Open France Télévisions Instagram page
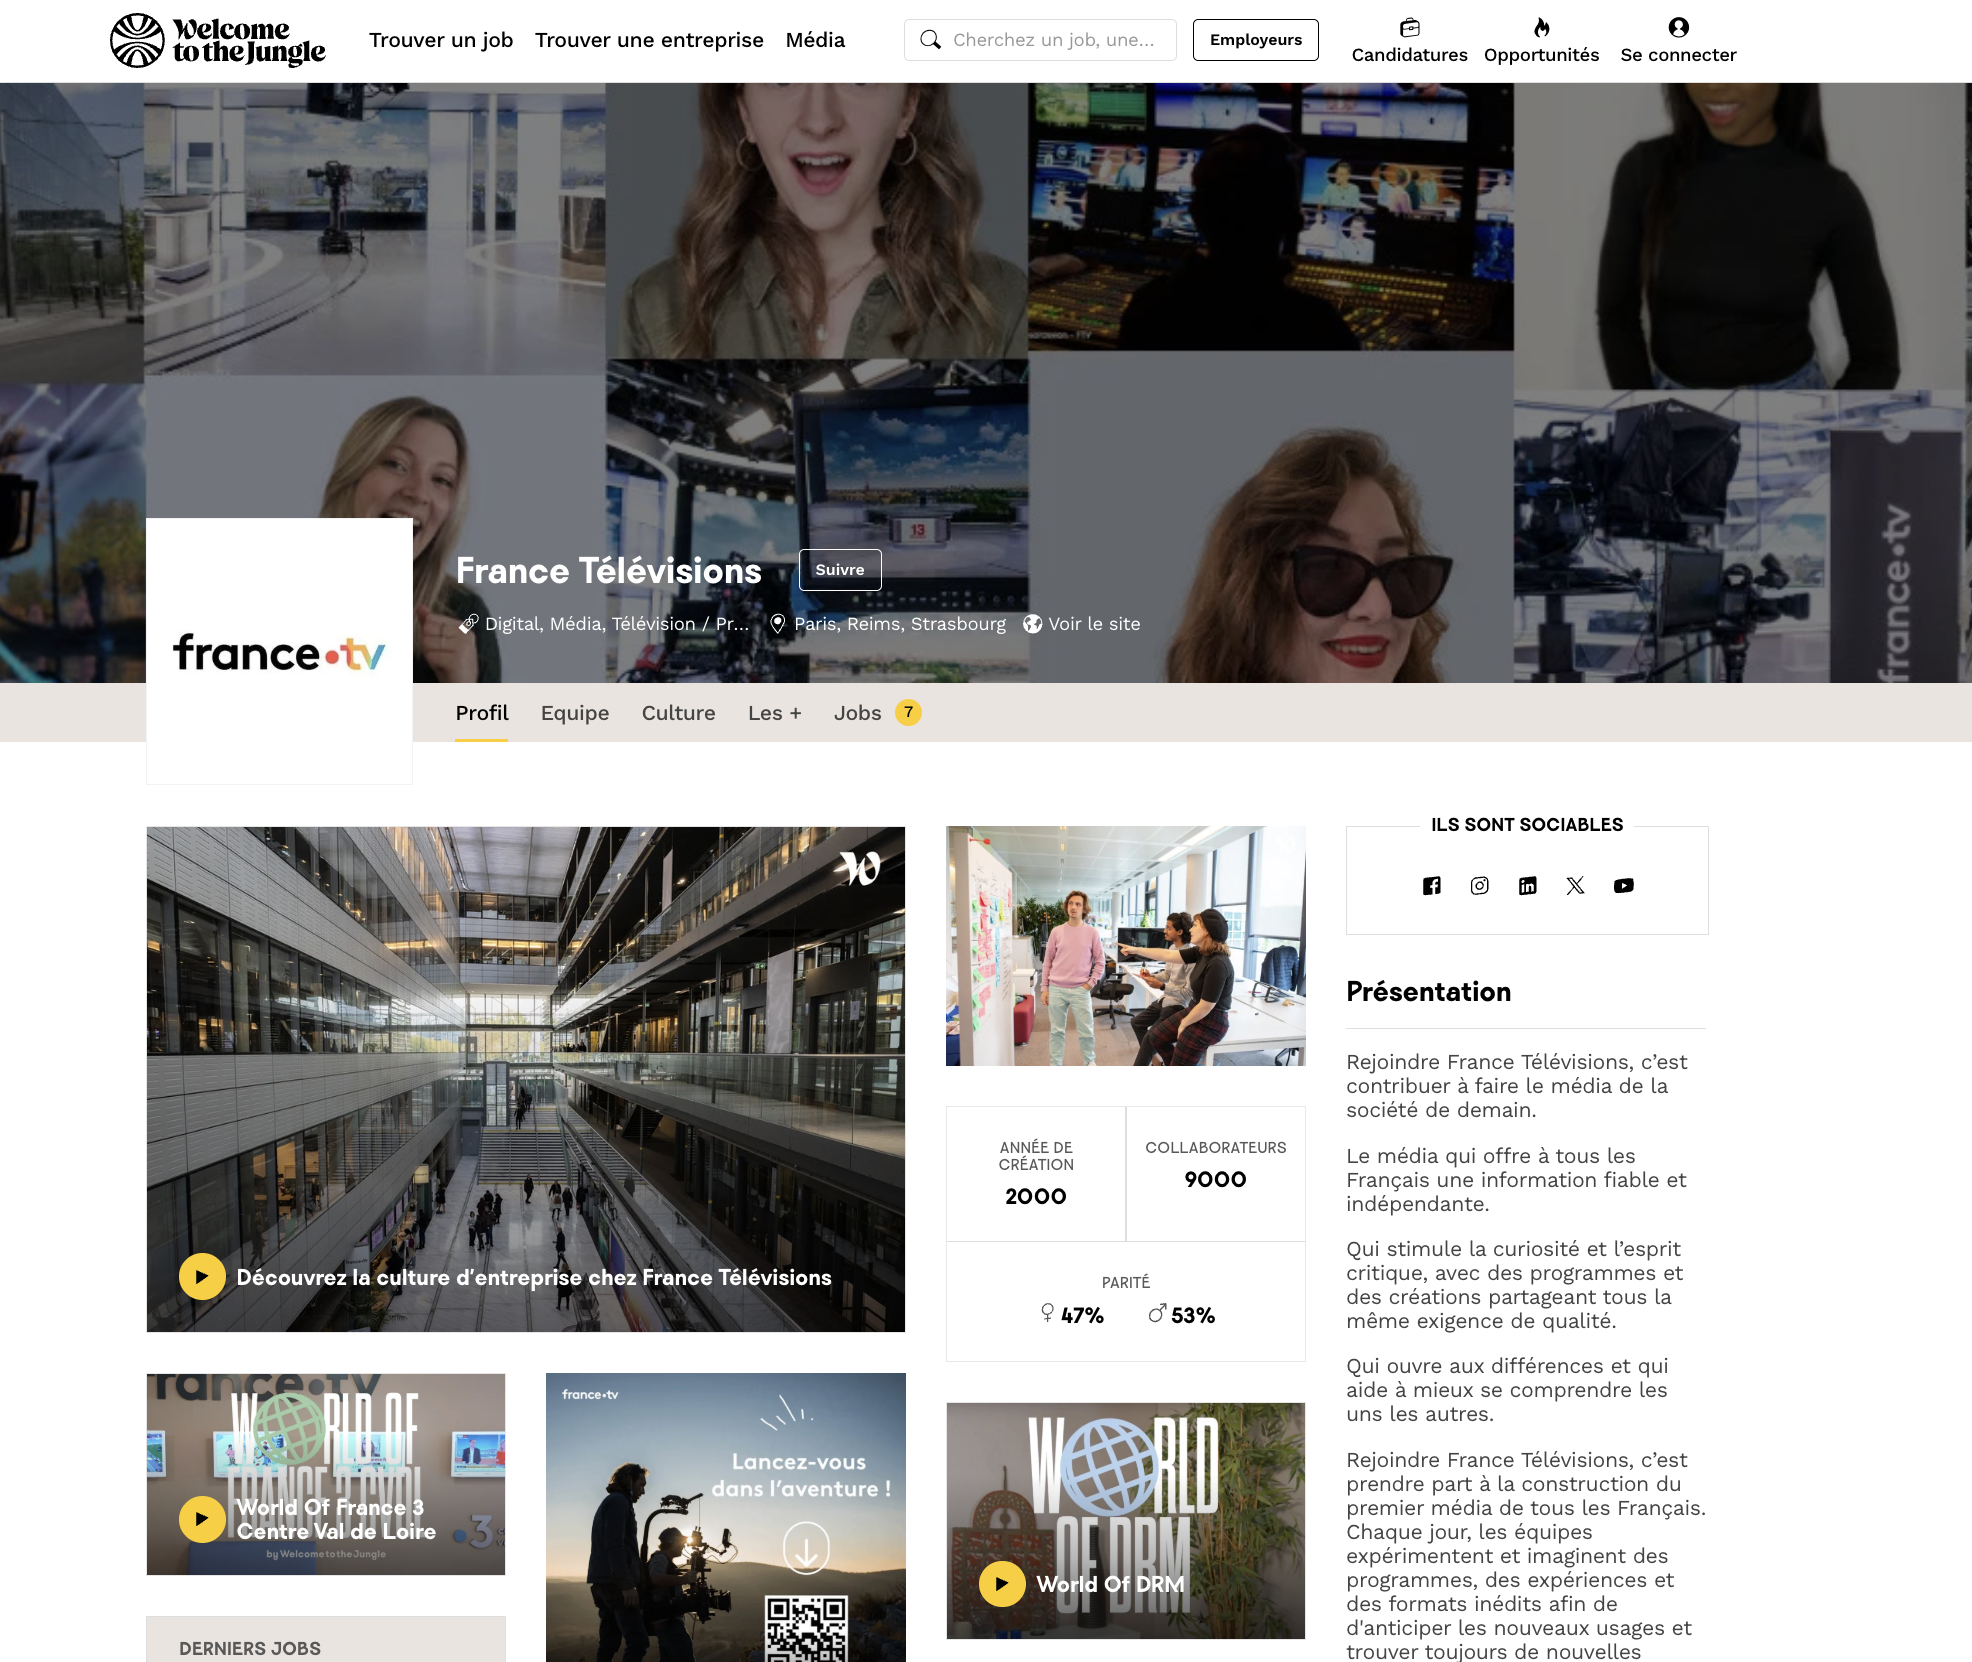 tap(1479, 885)
